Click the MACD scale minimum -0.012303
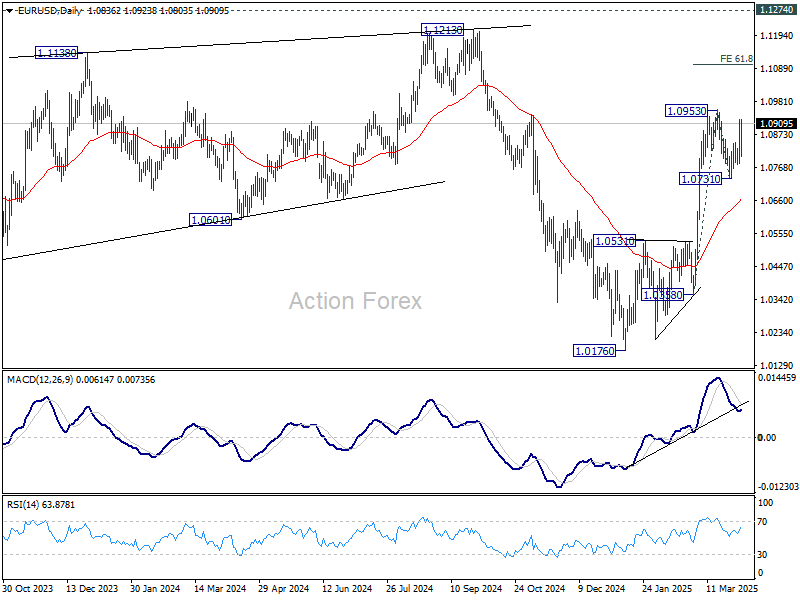800x600 pixels. [777, 487]
